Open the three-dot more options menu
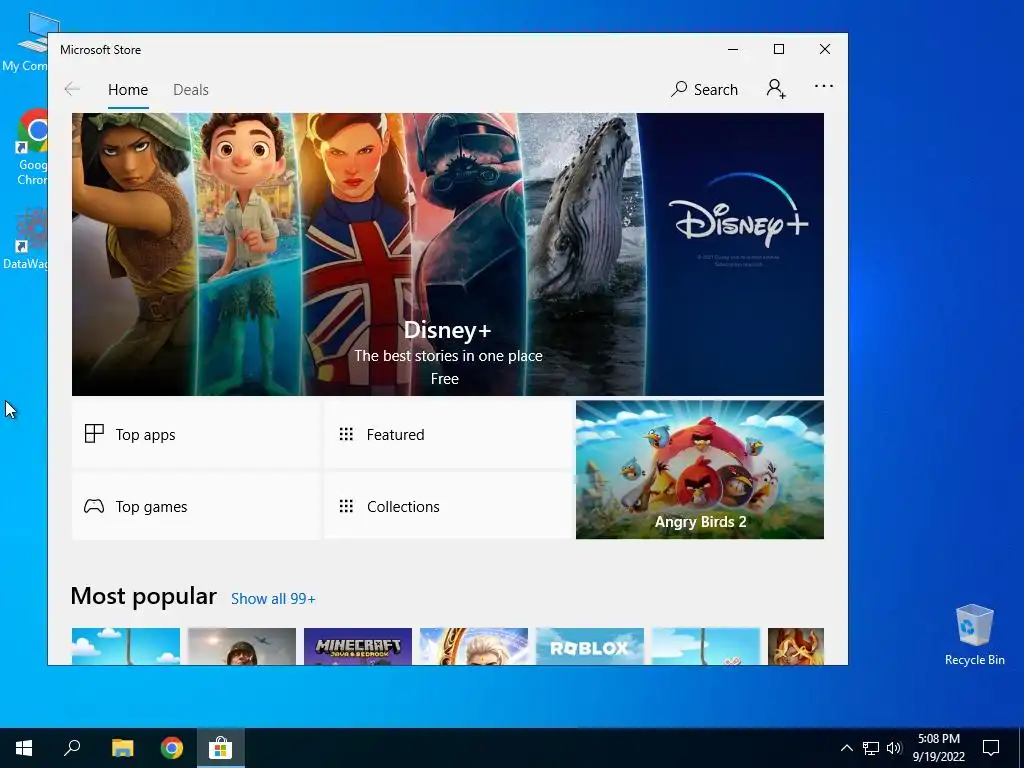Screen dimensions: 1024x768 (824, 86)
